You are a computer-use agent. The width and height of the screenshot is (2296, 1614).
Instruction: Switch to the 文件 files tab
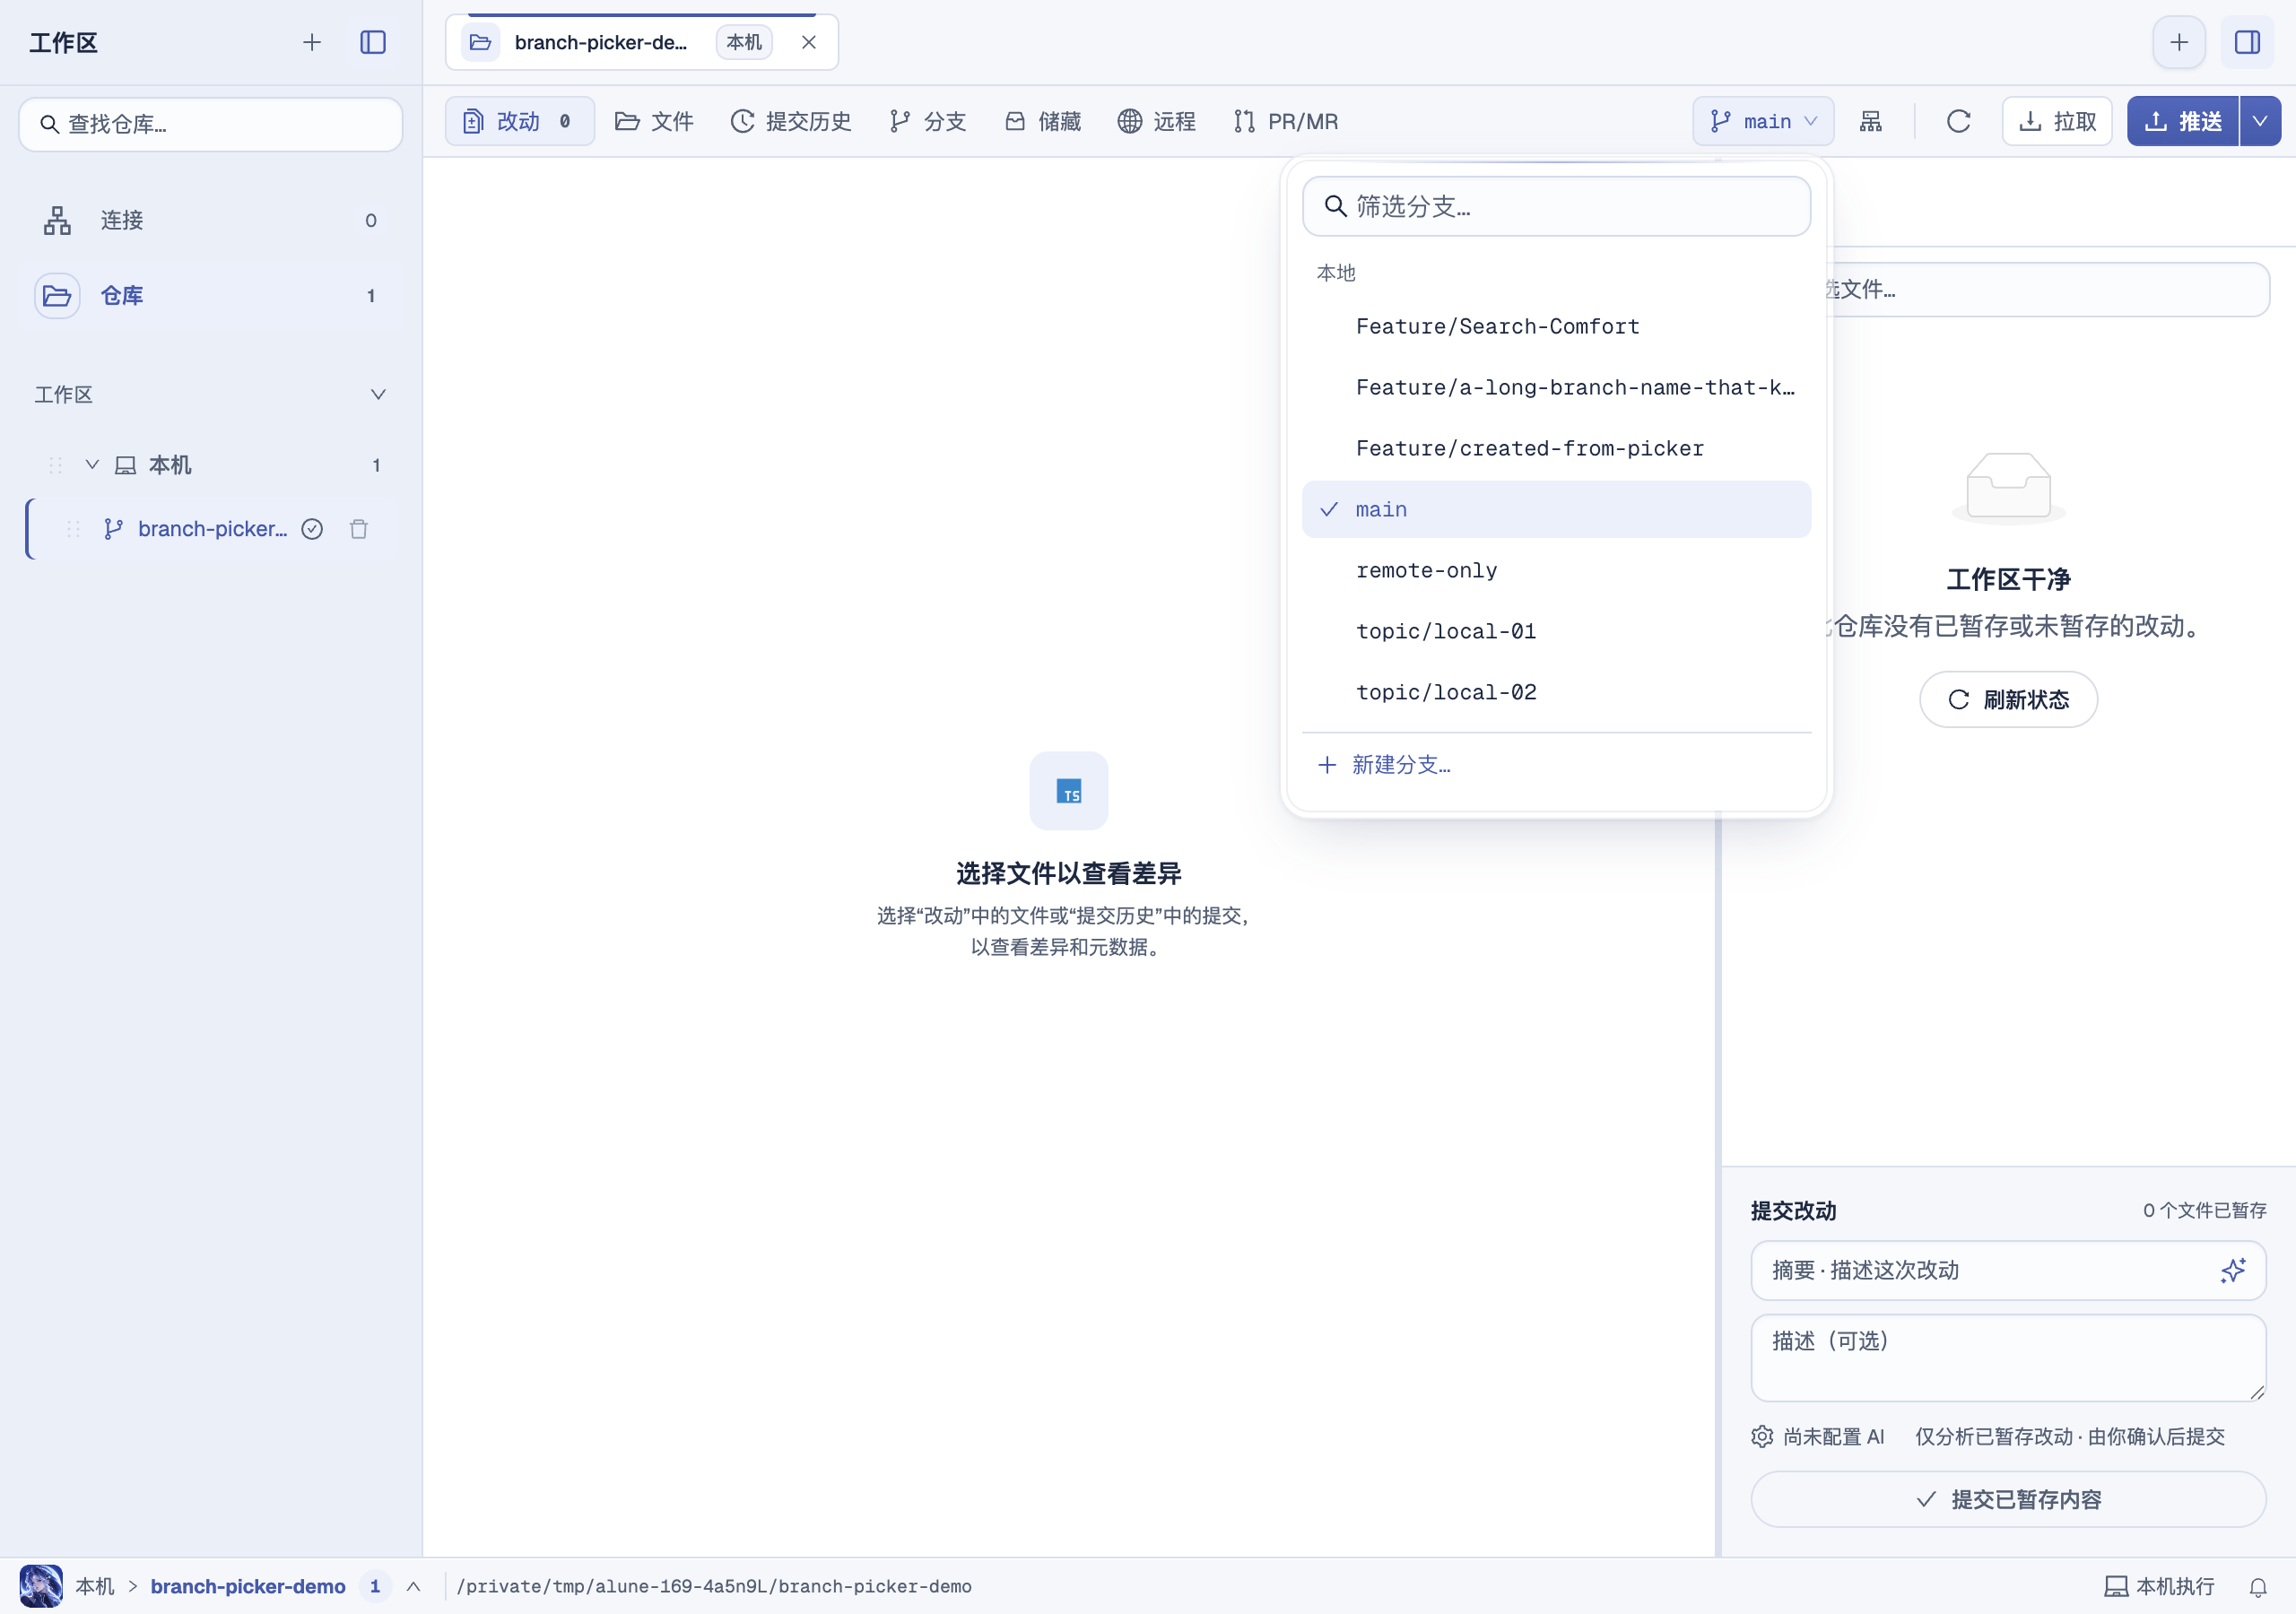pyautogui.click(x=654, y=121)
